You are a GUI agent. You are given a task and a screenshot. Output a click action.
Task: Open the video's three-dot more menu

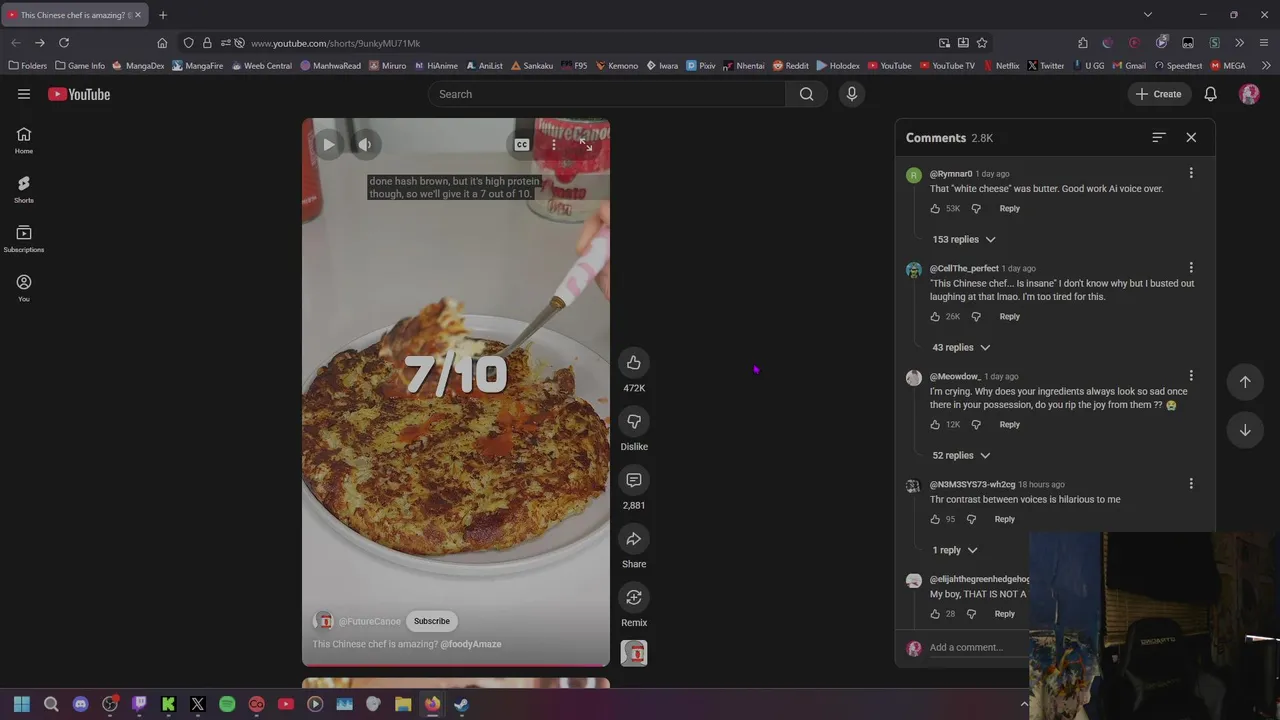tap(554, 145)
